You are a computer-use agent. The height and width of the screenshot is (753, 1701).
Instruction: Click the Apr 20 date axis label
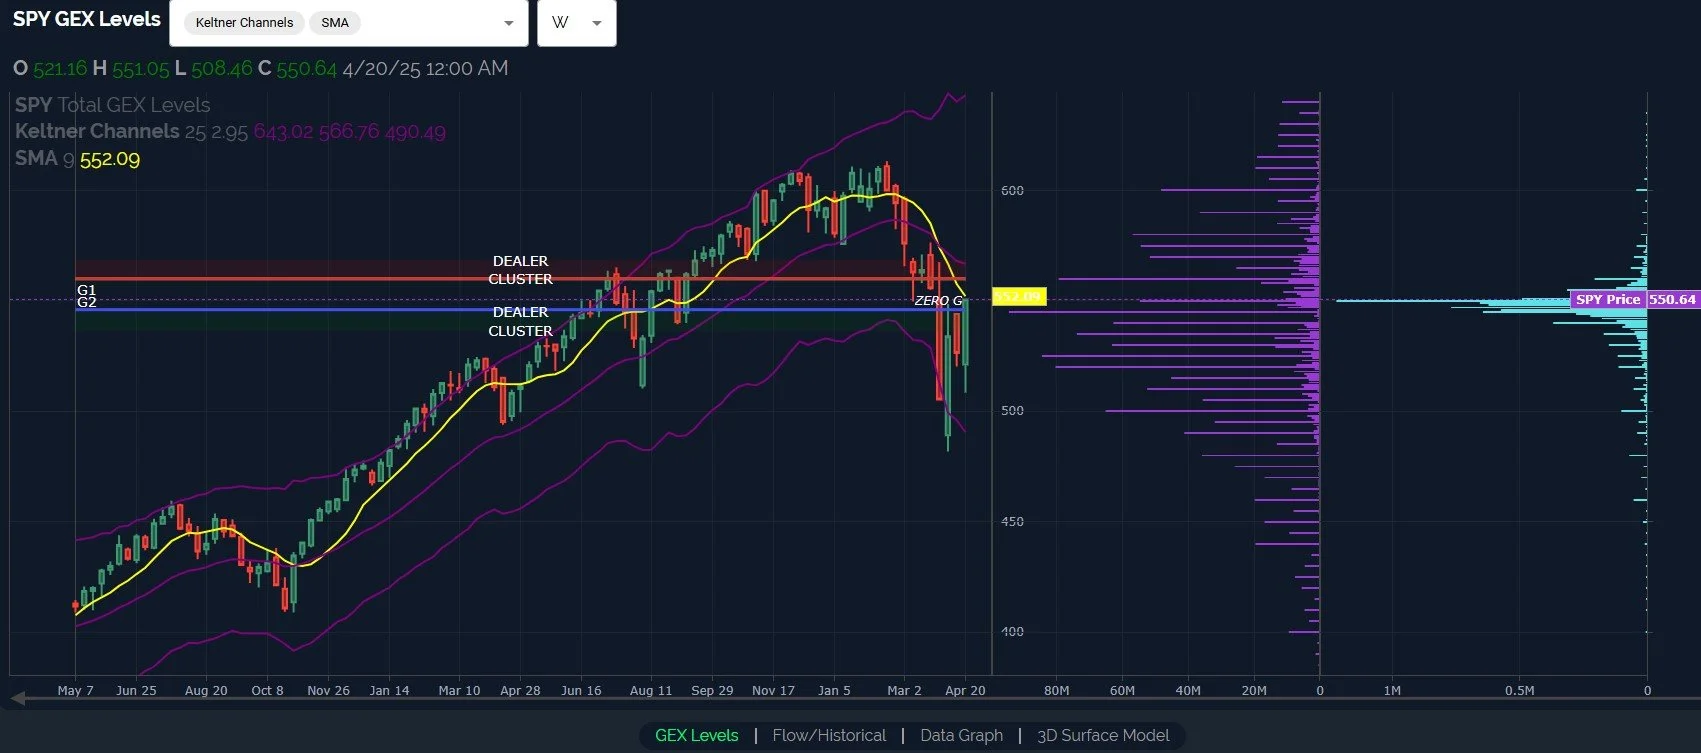pyautogui.click(x=965, y=690)
